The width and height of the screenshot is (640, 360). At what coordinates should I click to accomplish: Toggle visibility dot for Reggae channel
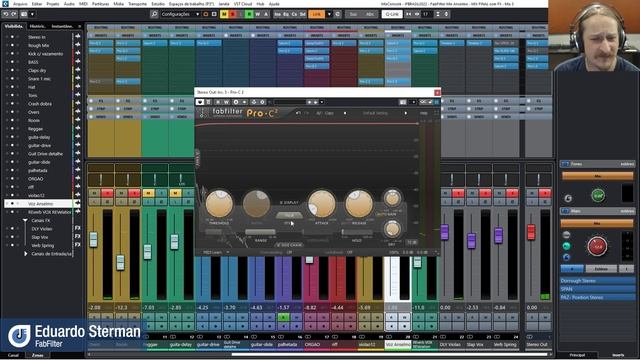click(x=12, y=129)
